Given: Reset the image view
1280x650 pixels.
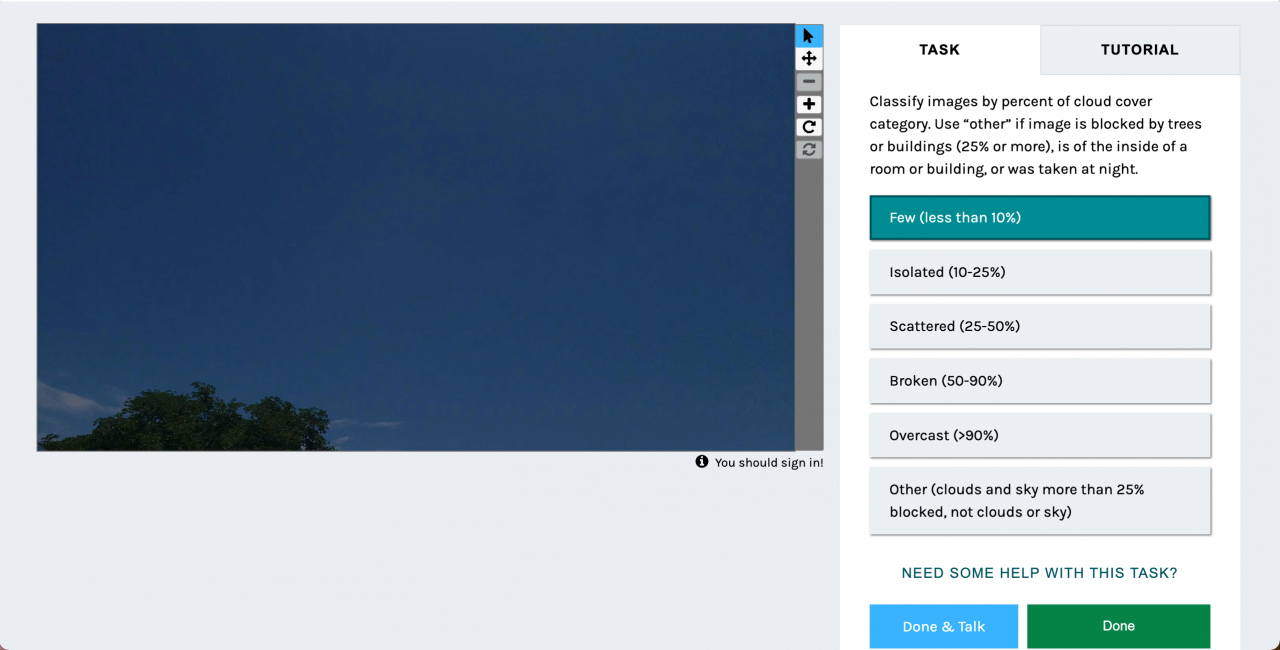Looking at the screenshot, I should [x=809, y=149].
